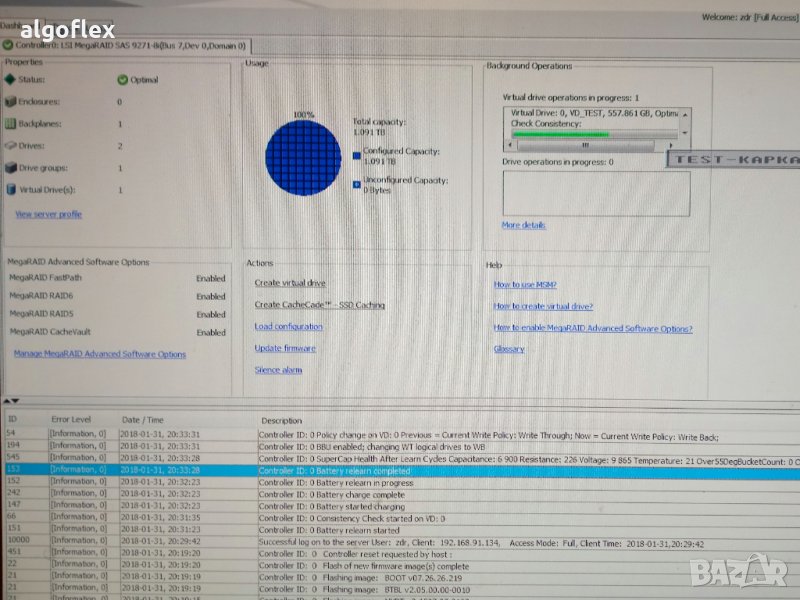Click the Virtual Drive(s) cylinder icon
The width and height of the screenshot is (800, 600).
click(10, 189)
